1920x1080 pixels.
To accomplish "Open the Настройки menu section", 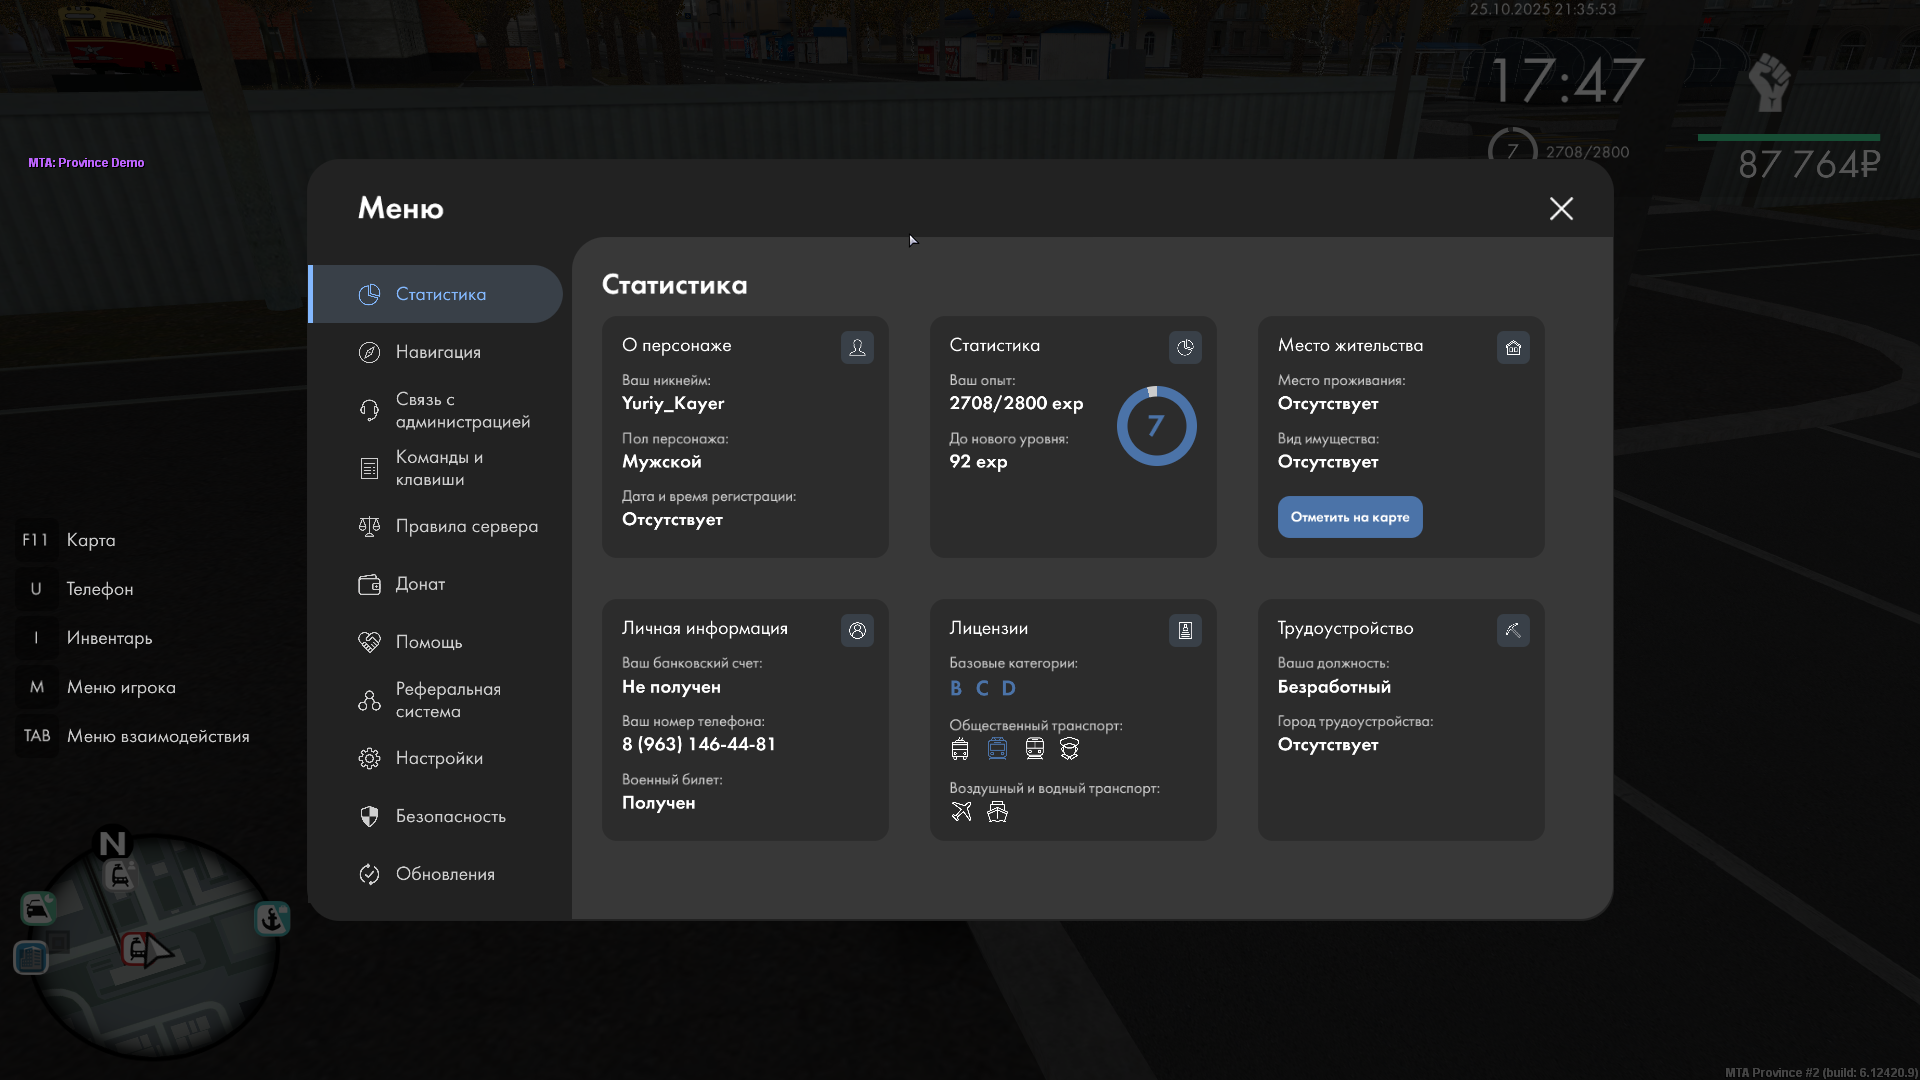I will coord(439,758).
